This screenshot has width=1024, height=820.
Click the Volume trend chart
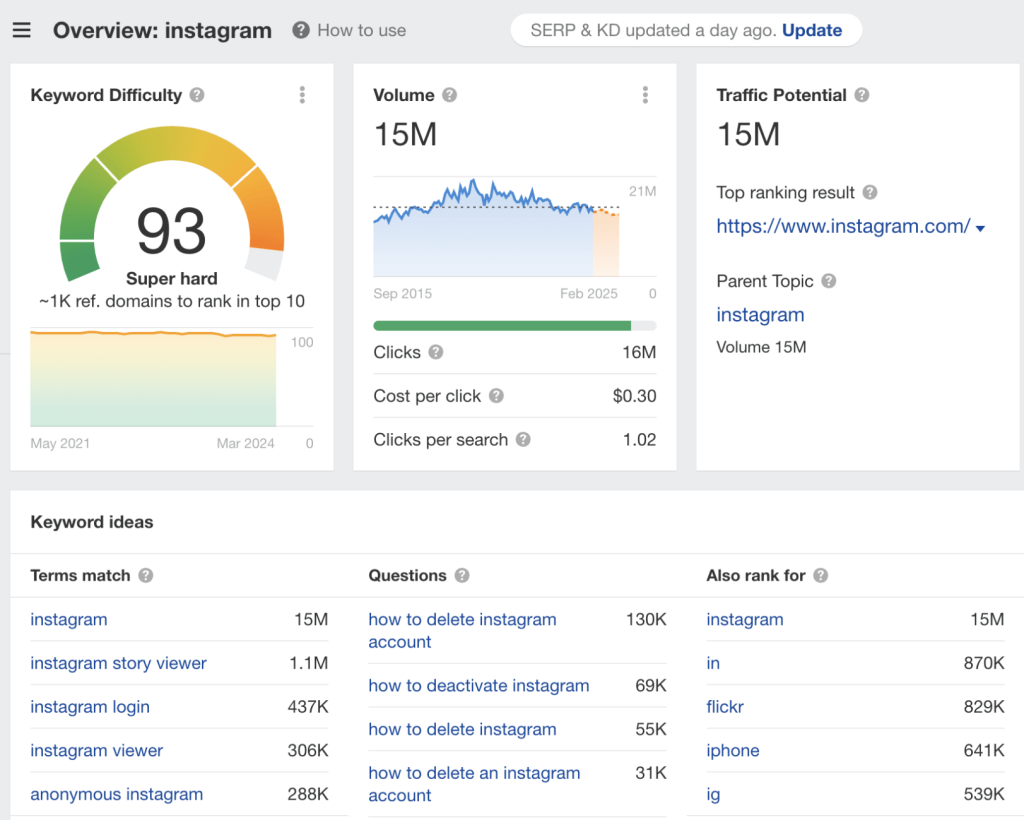(496, 227)
